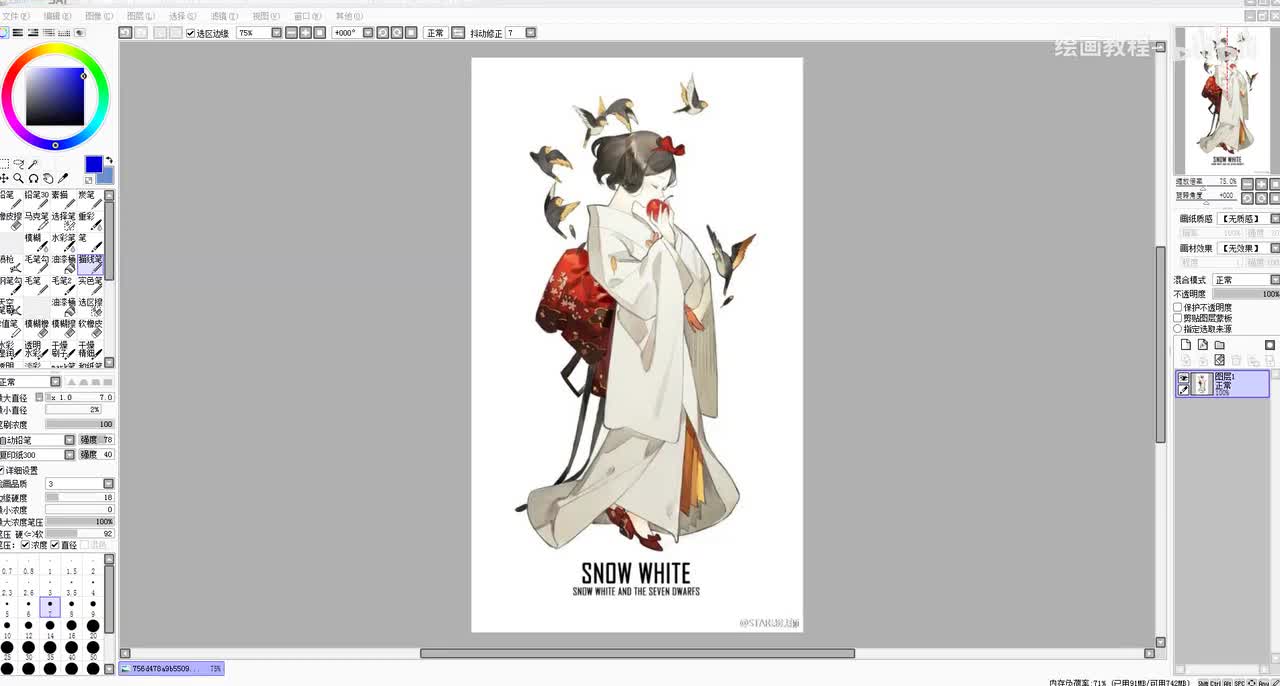This screenshot has width=1280, height=686.
Task: Toggle the color wheel panel display
Action: pos(3,32)
